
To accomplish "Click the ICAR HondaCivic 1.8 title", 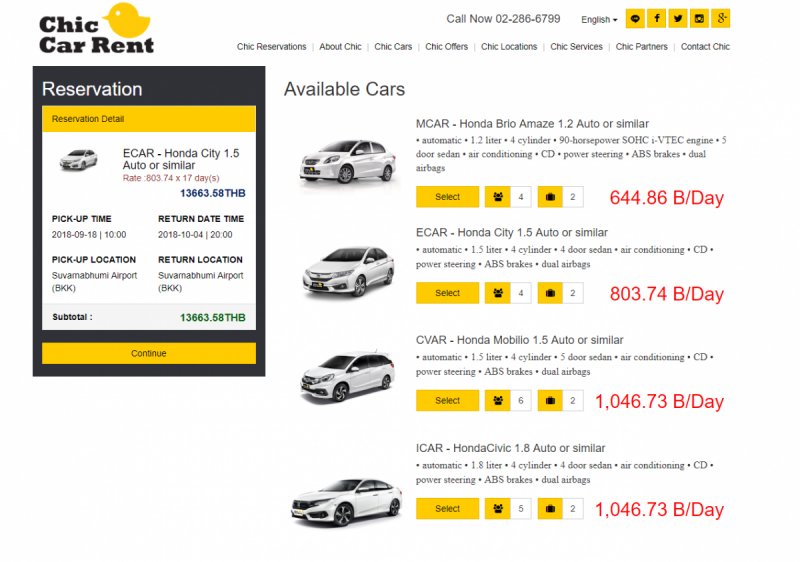I will [510, 448].
